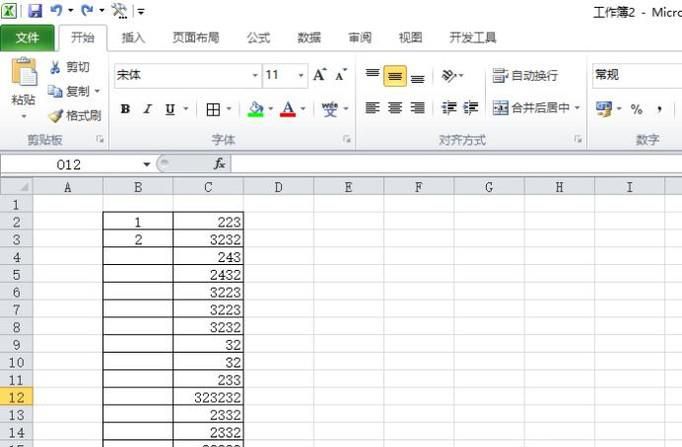The image size is (682, 447).
Task: Toggle 自动换行 wrap text
Action: click(525, 76)
